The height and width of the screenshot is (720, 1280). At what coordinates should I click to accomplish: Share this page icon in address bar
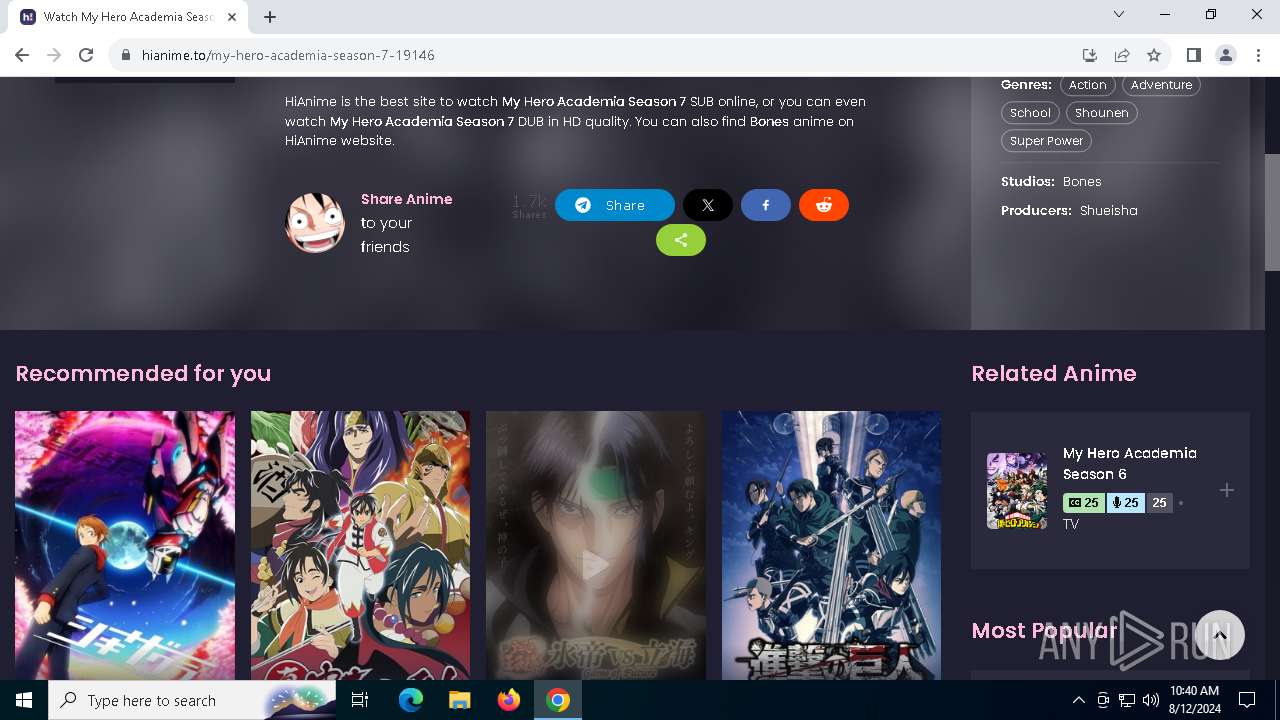[x=1122, y=55]
